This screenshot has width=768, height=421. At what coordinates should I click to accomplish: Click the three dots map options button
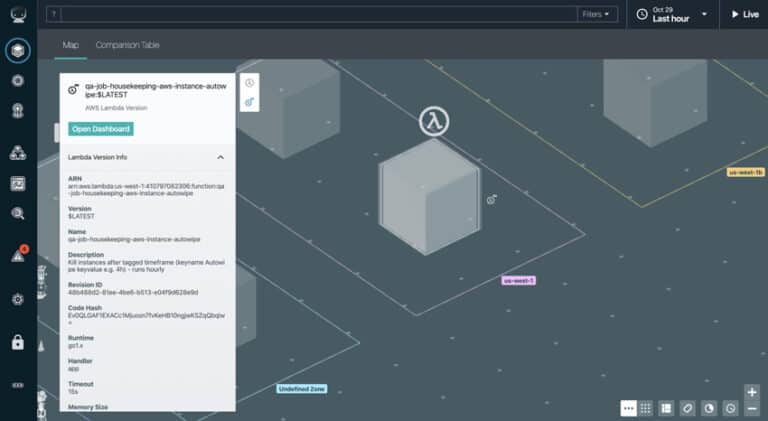(628, 408)
